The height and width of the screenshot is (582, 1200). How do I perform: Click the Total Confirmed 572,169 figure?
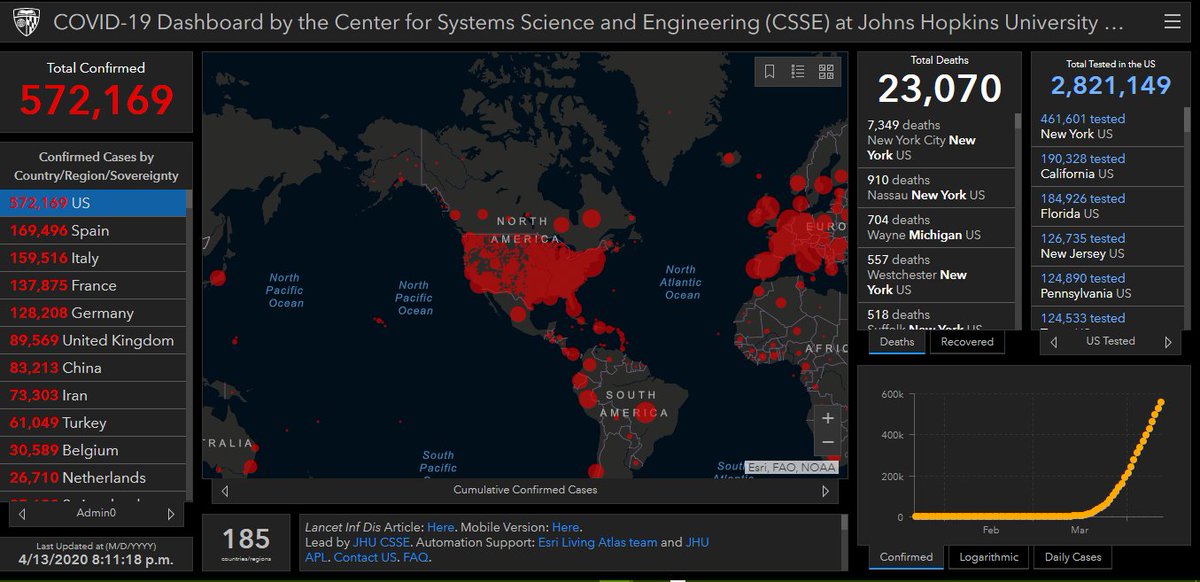[x=96, y=100]
